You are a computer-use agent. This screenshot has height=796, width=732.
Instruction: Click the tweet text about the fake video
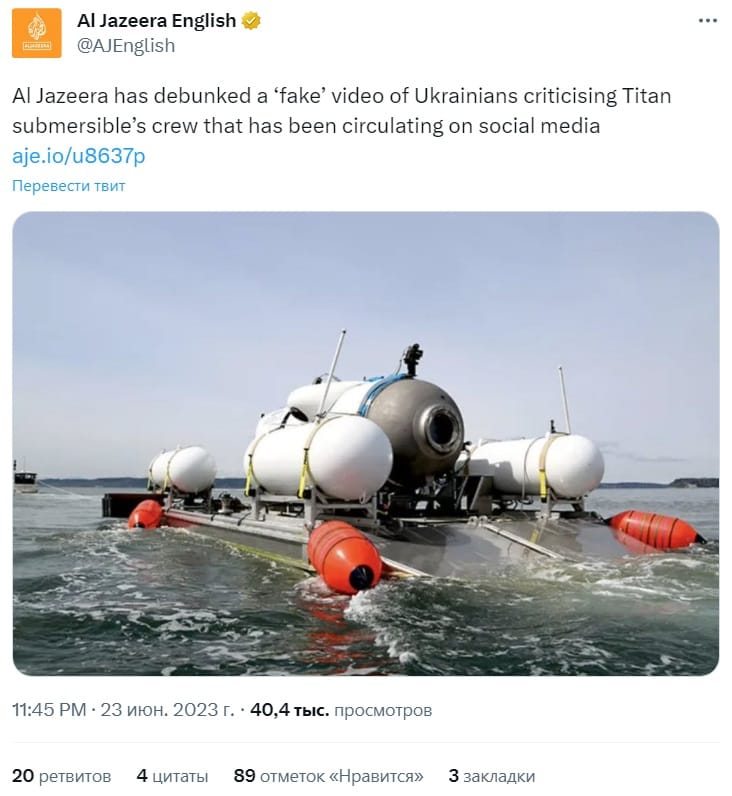[341, 111]
